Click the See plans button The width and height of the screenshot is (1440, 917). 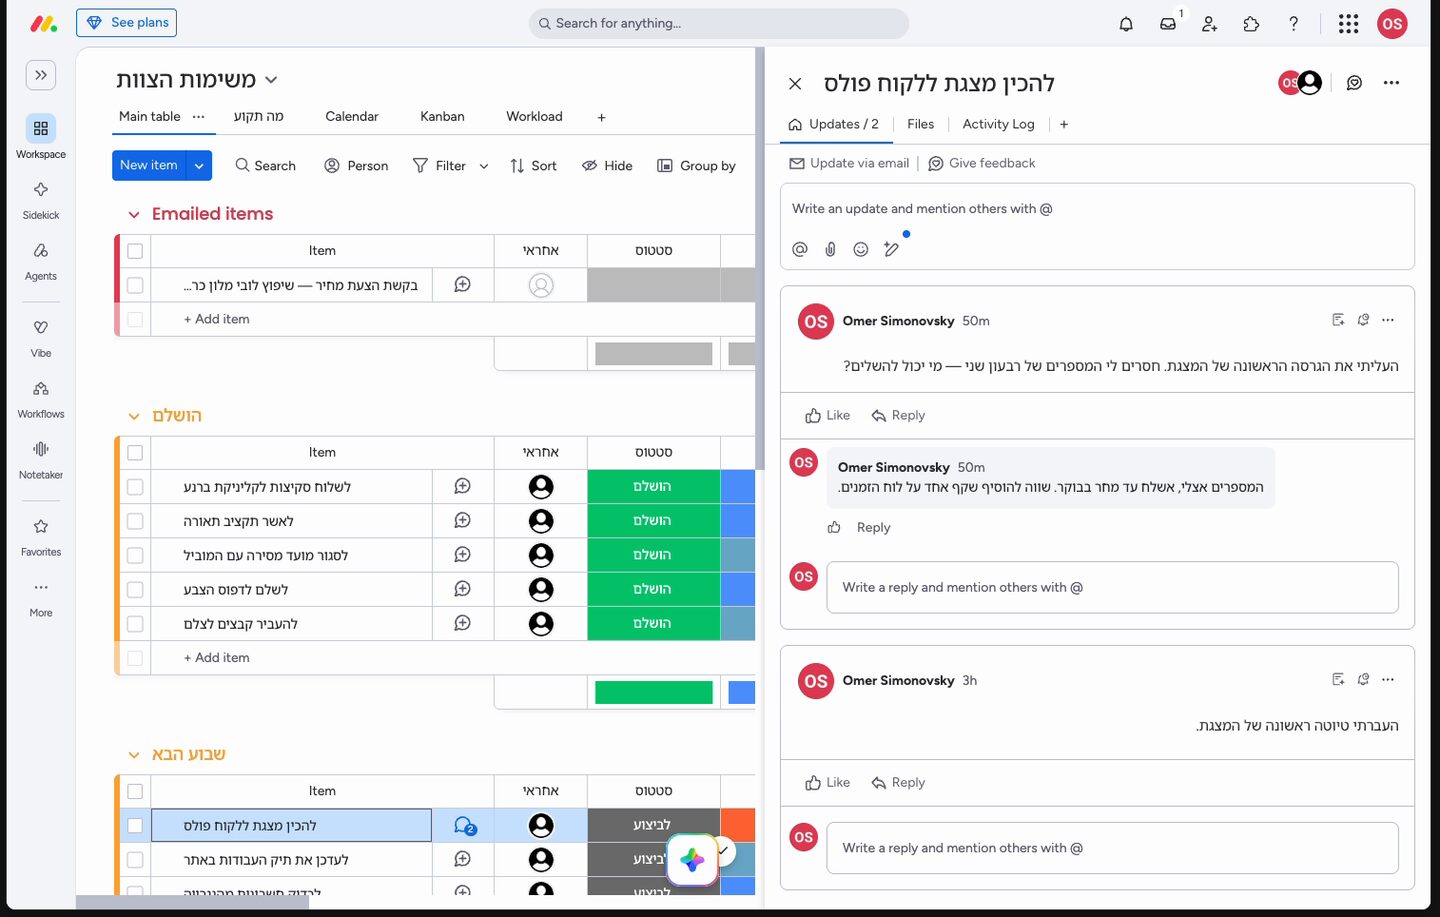click(126, 23)
